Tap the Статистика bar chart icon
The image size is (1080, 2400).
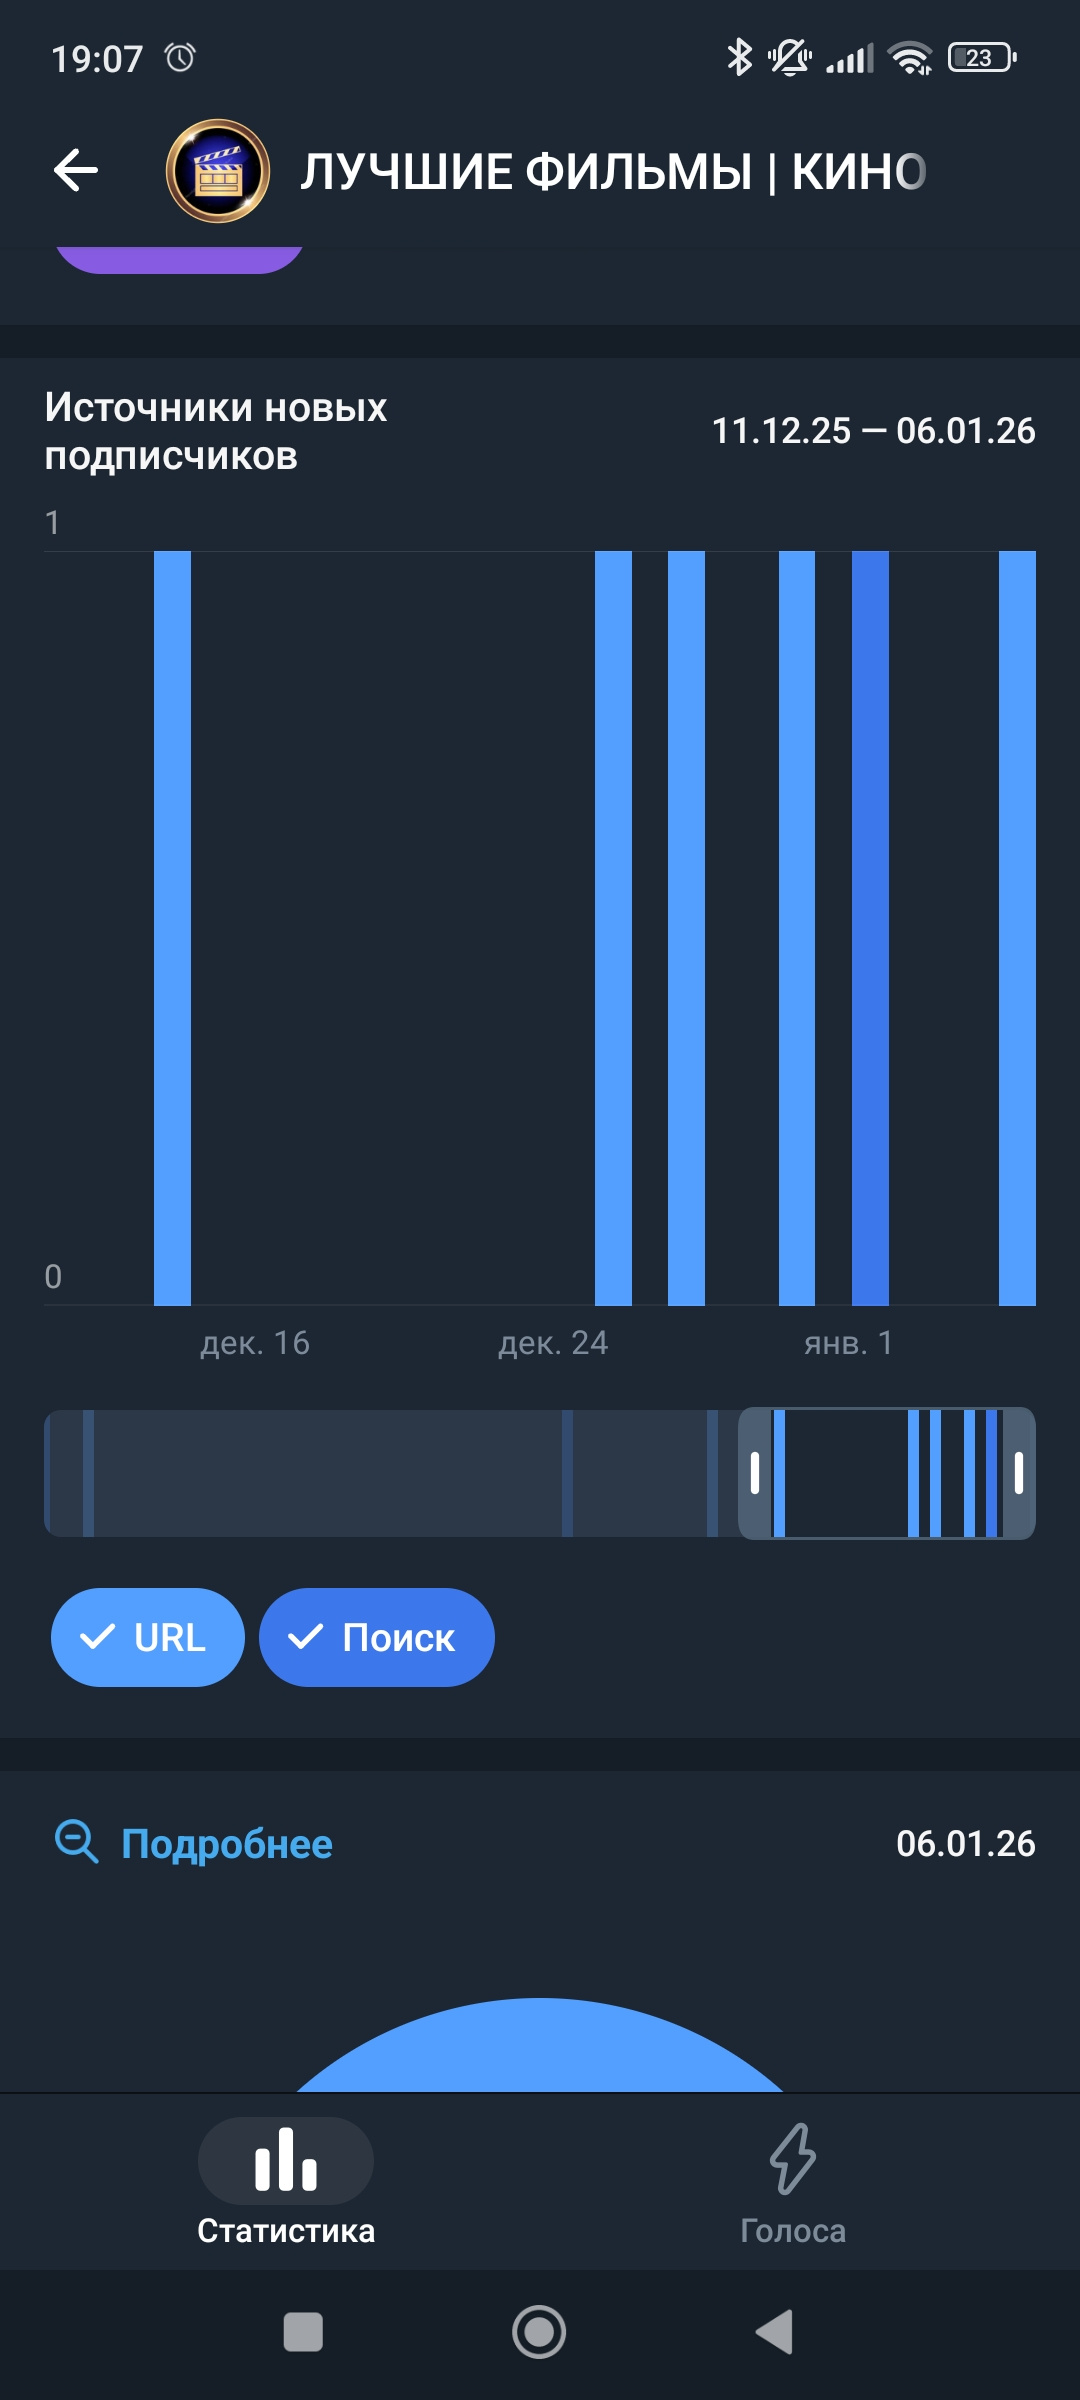[x=286, y=2160]
